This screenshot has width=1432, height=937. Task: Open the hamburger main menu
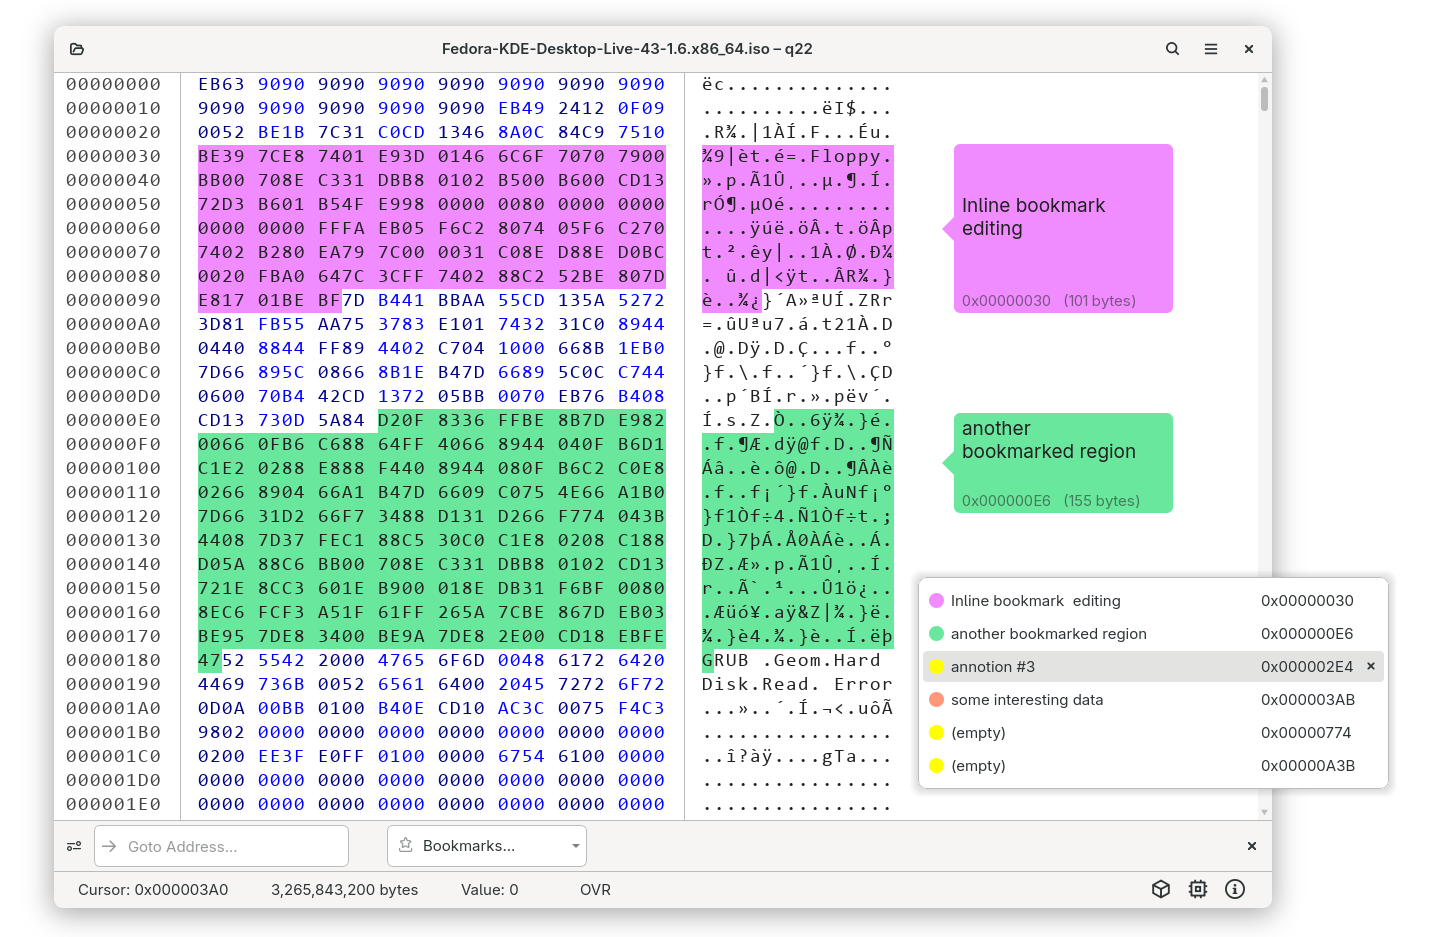1210,49
